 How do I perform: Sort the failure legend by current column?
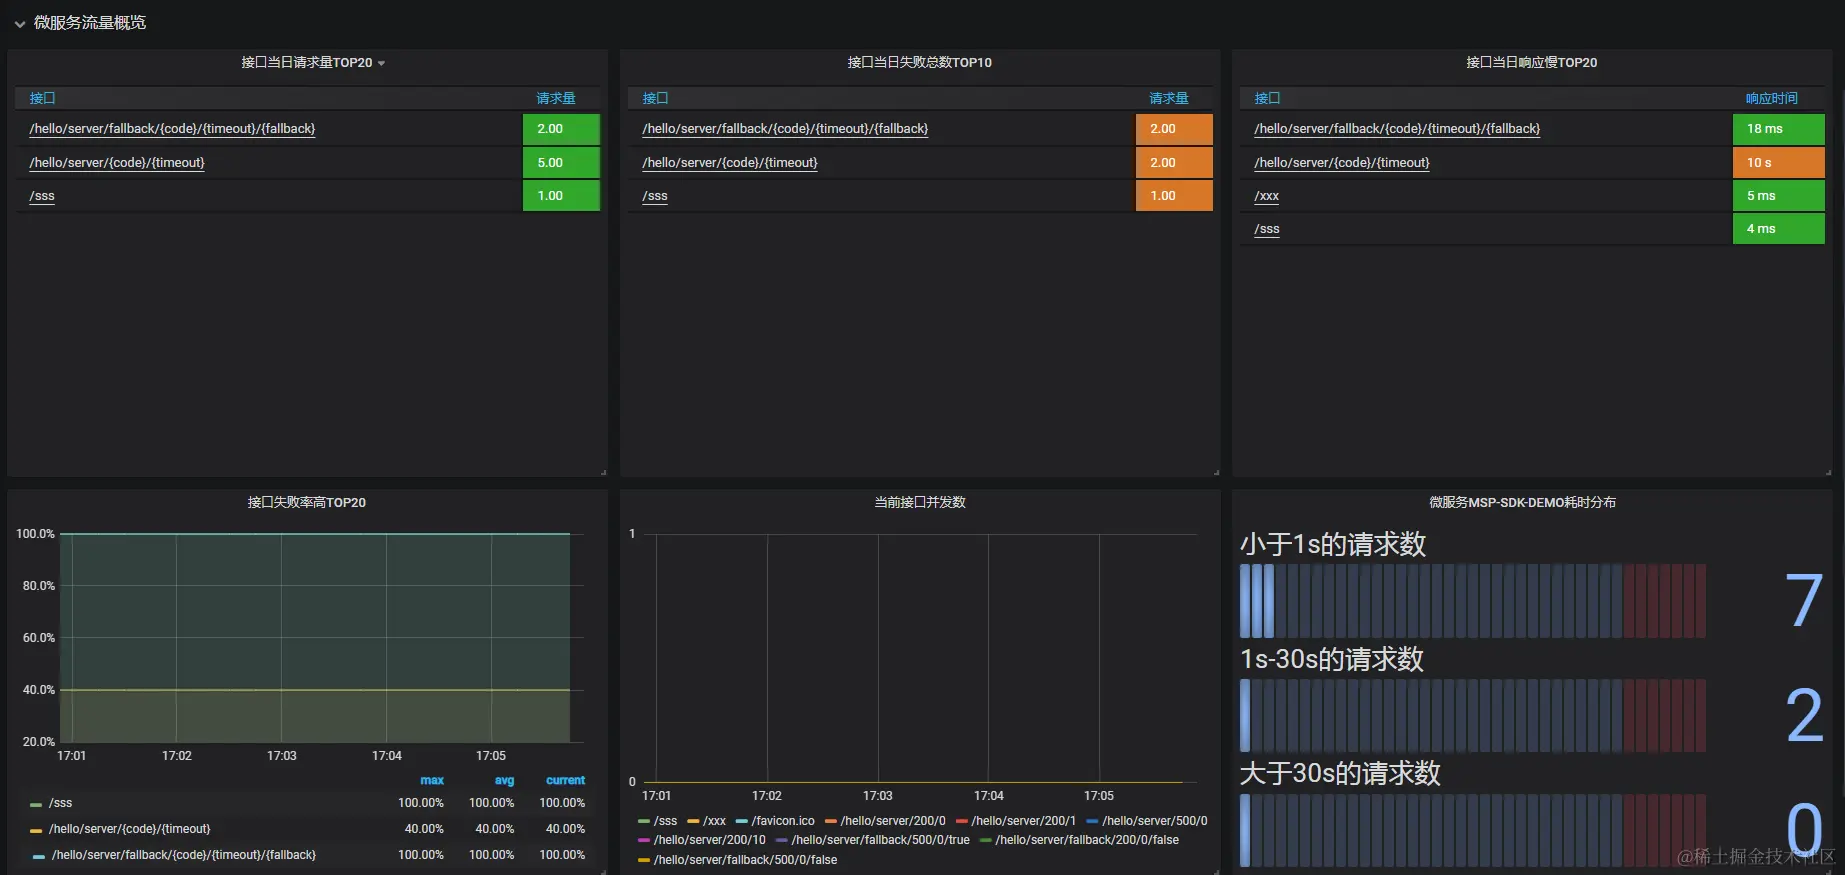(565, 780)
